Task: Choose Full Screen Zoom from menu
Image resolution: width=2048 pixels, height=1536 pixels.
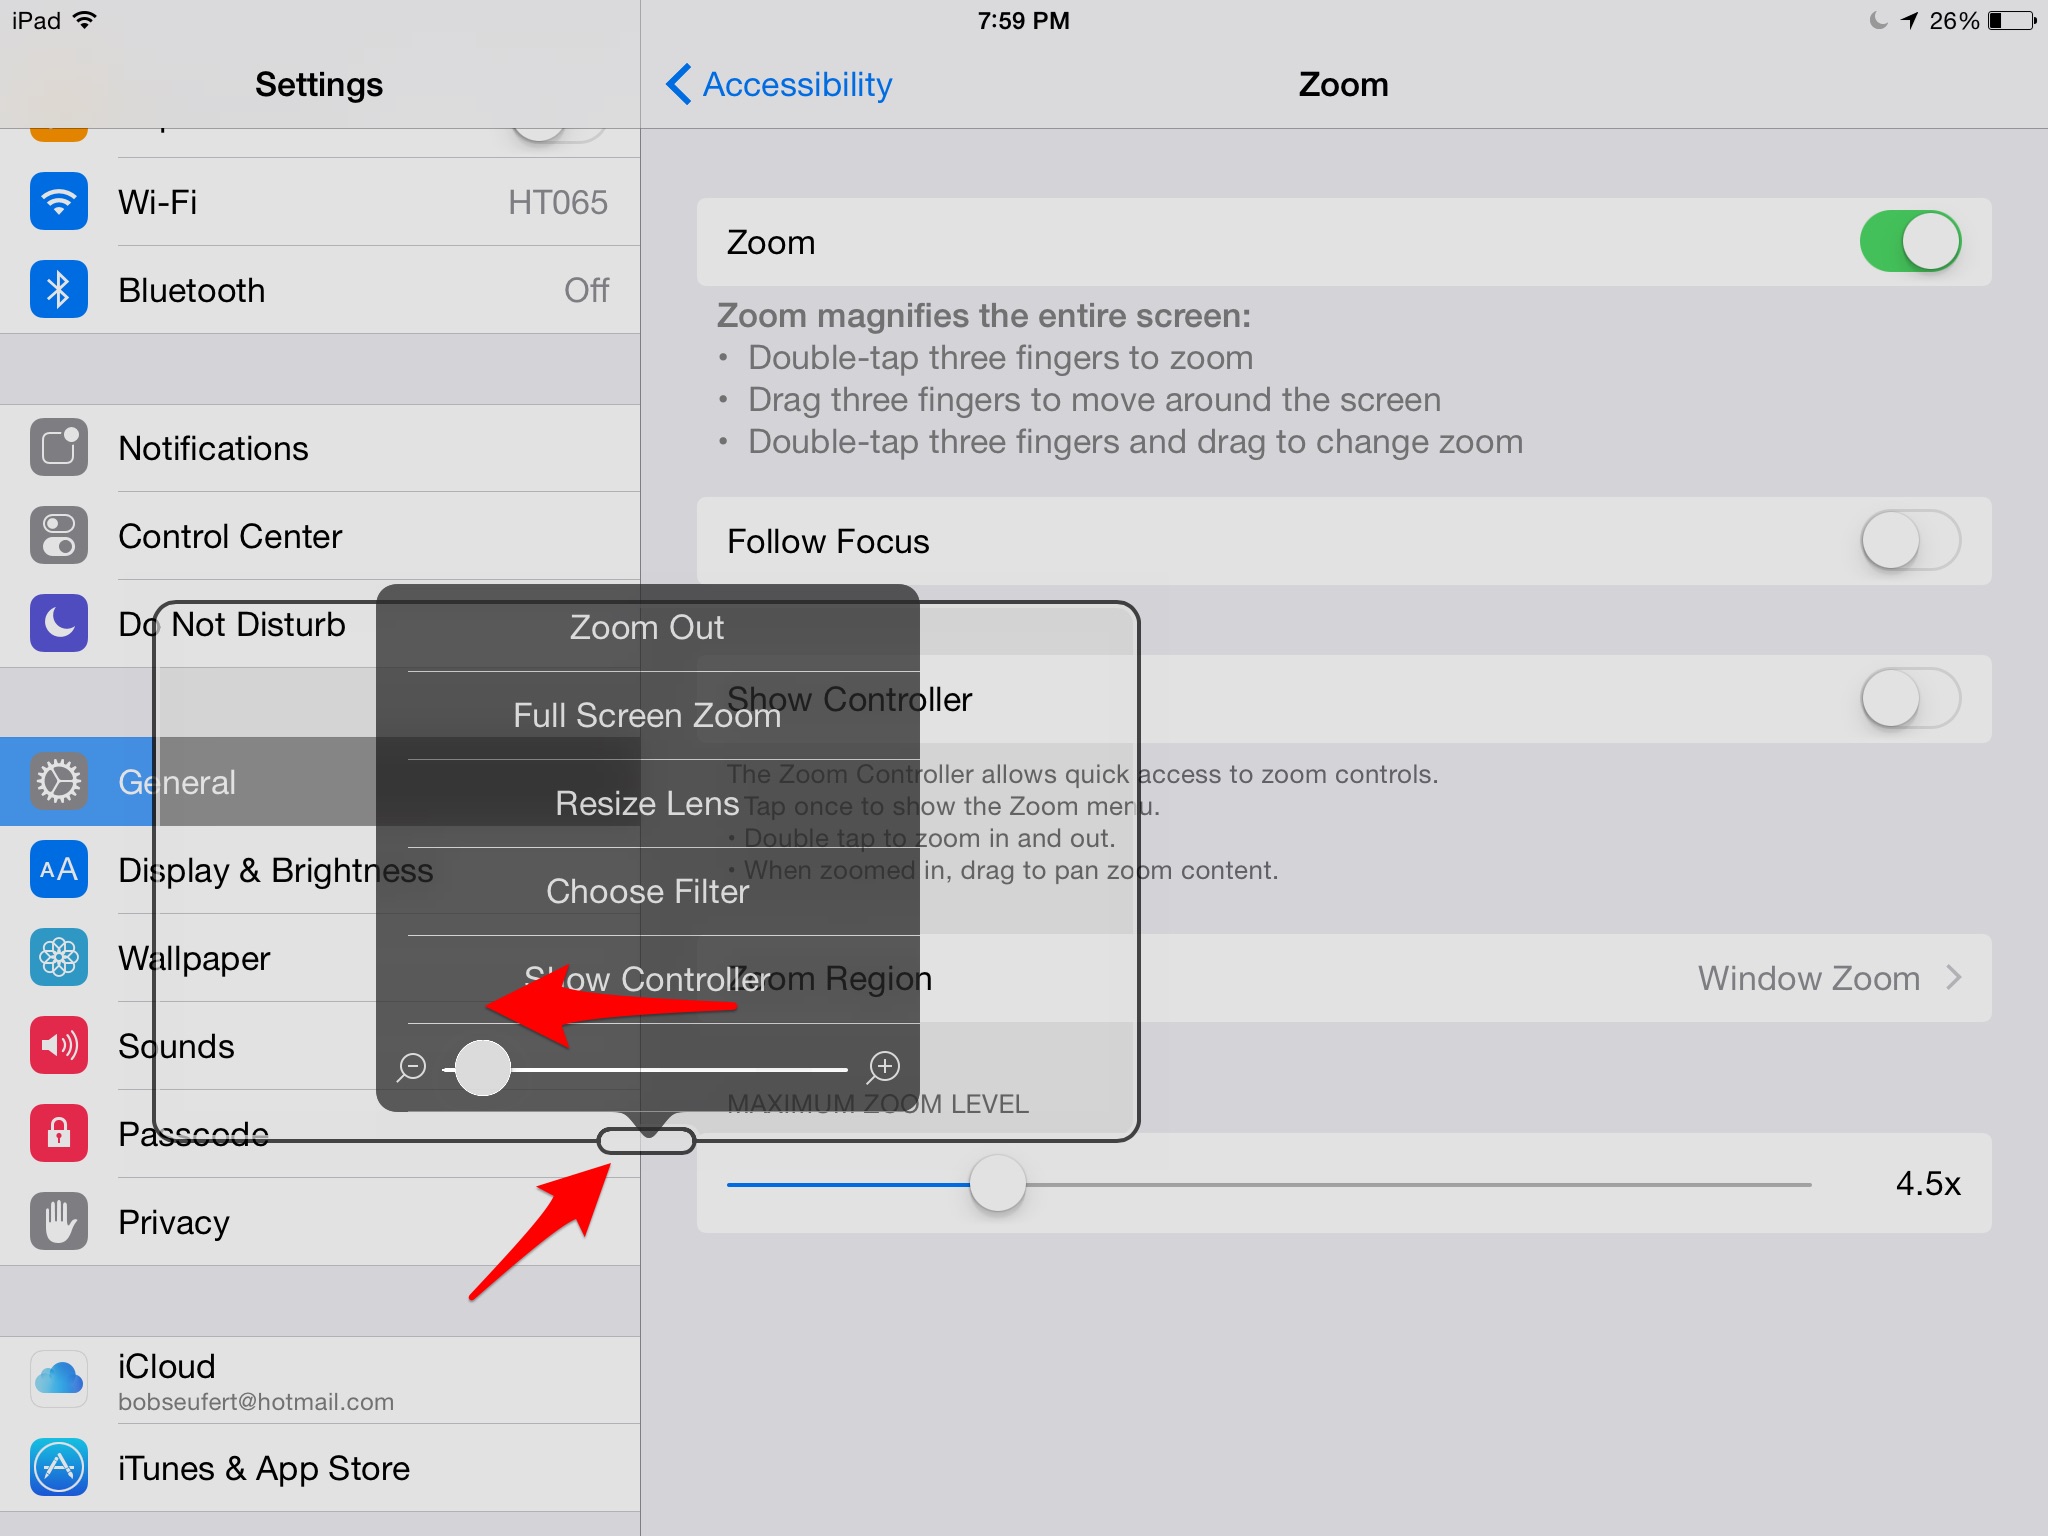Action: (647, 715)
